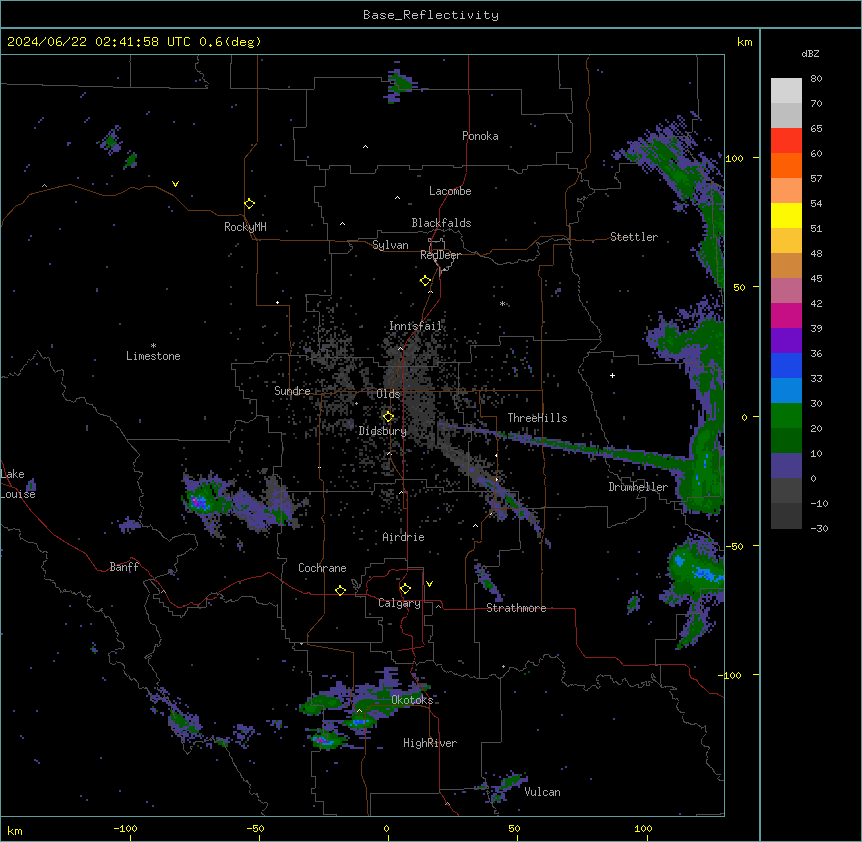The width and height of the screenshot is (862, 842).
Task: Click the Strathmore label
Action: (516, 608)
